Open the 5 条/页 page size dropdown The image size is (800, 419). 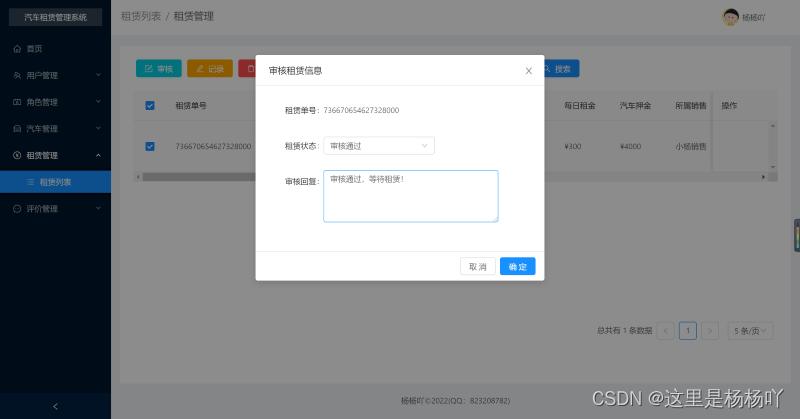[750, 331]
